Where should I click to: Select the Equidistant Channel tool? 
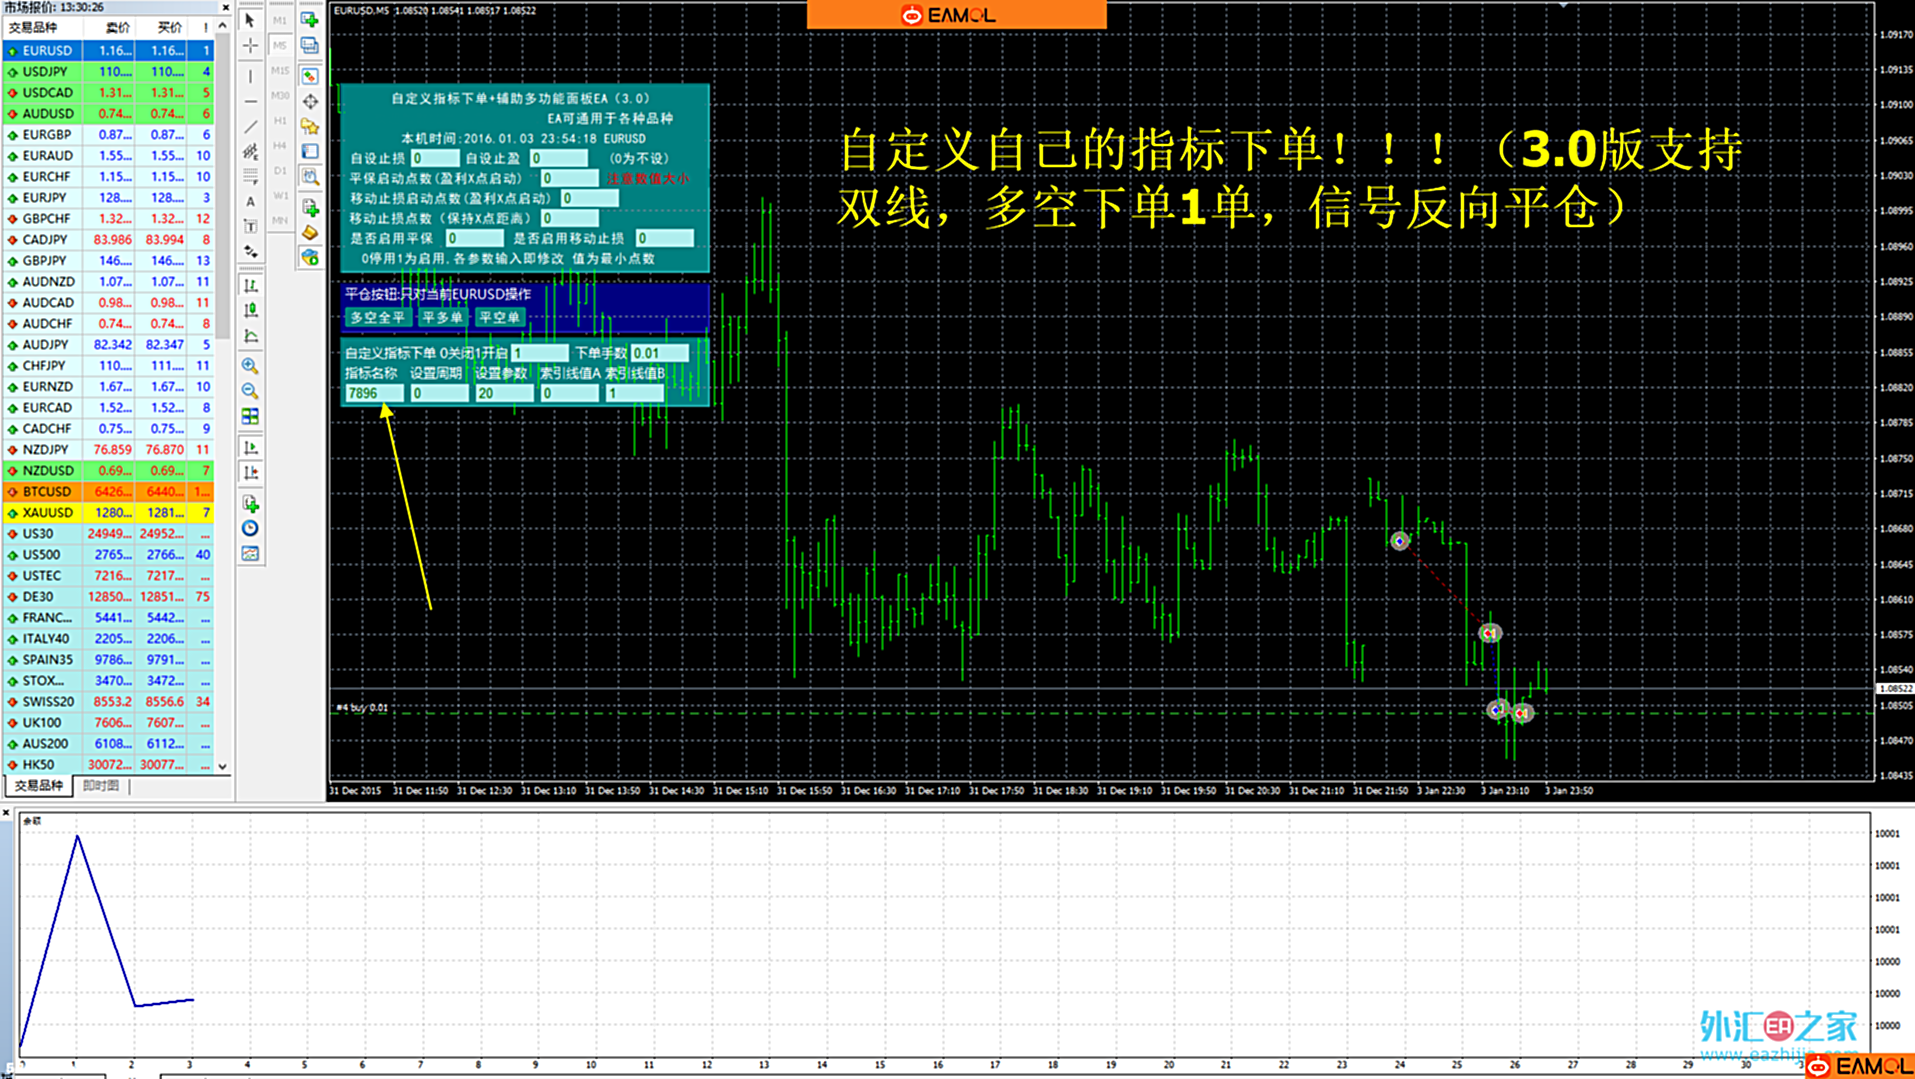250,150
